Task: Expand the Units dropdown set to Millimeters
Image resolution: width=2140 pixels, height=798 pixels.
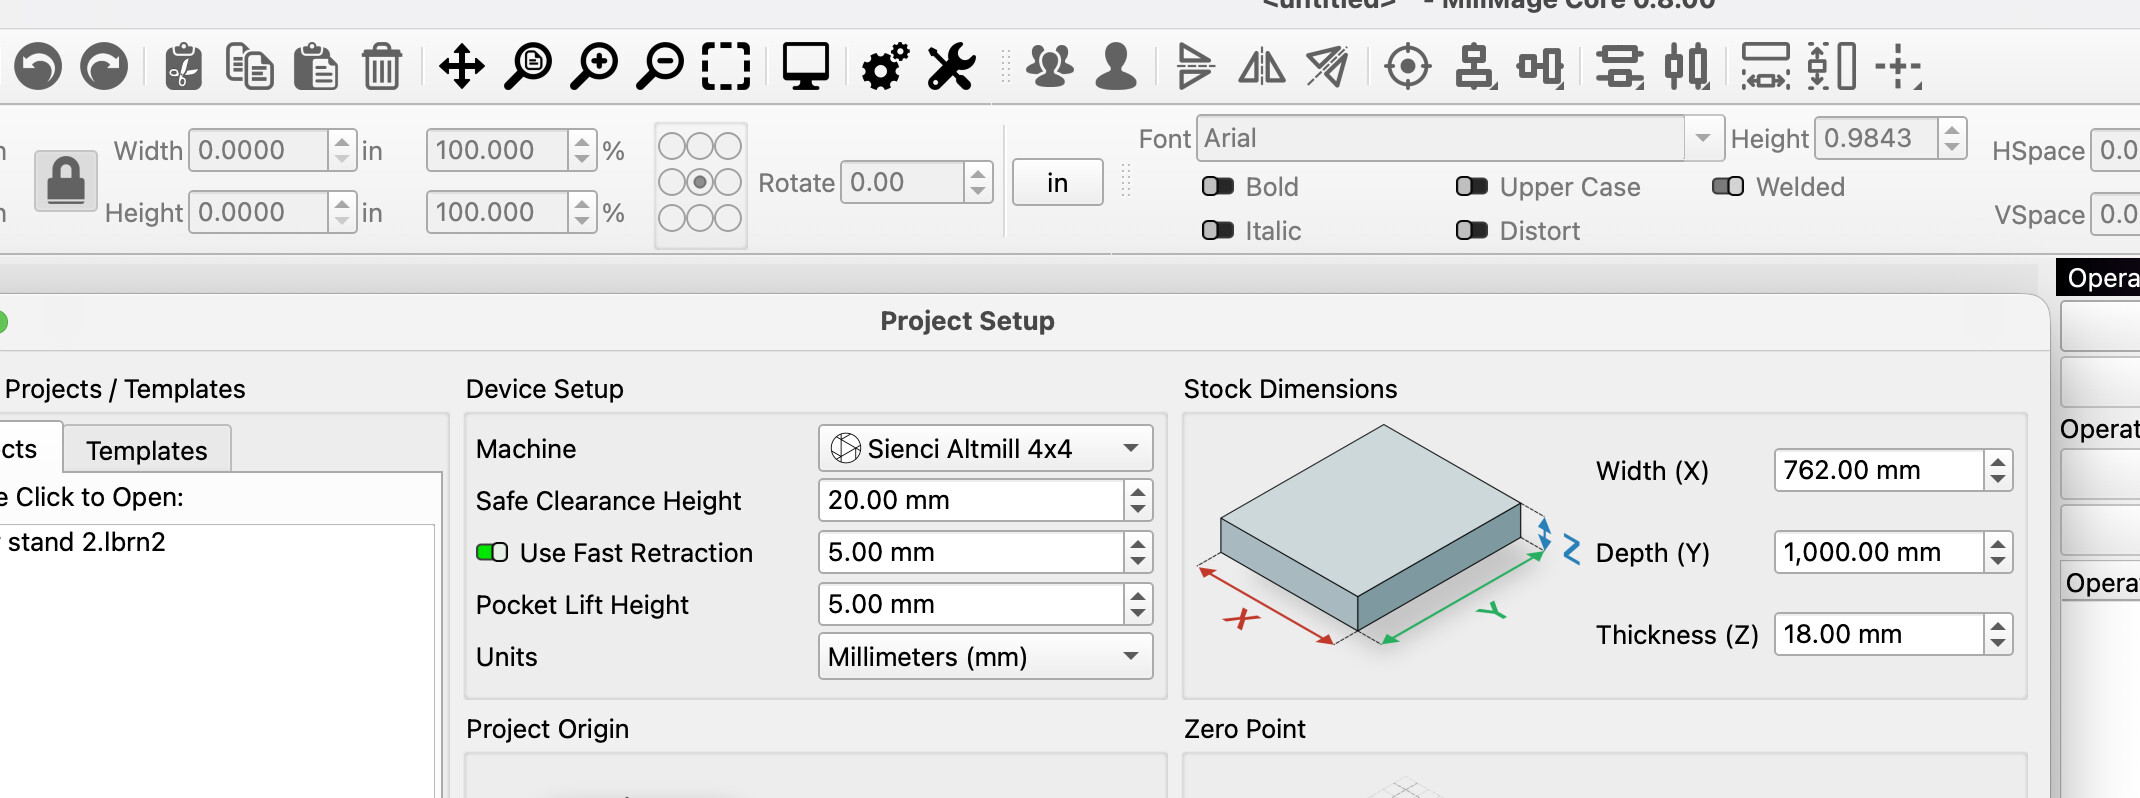Action: click(985, 657)
